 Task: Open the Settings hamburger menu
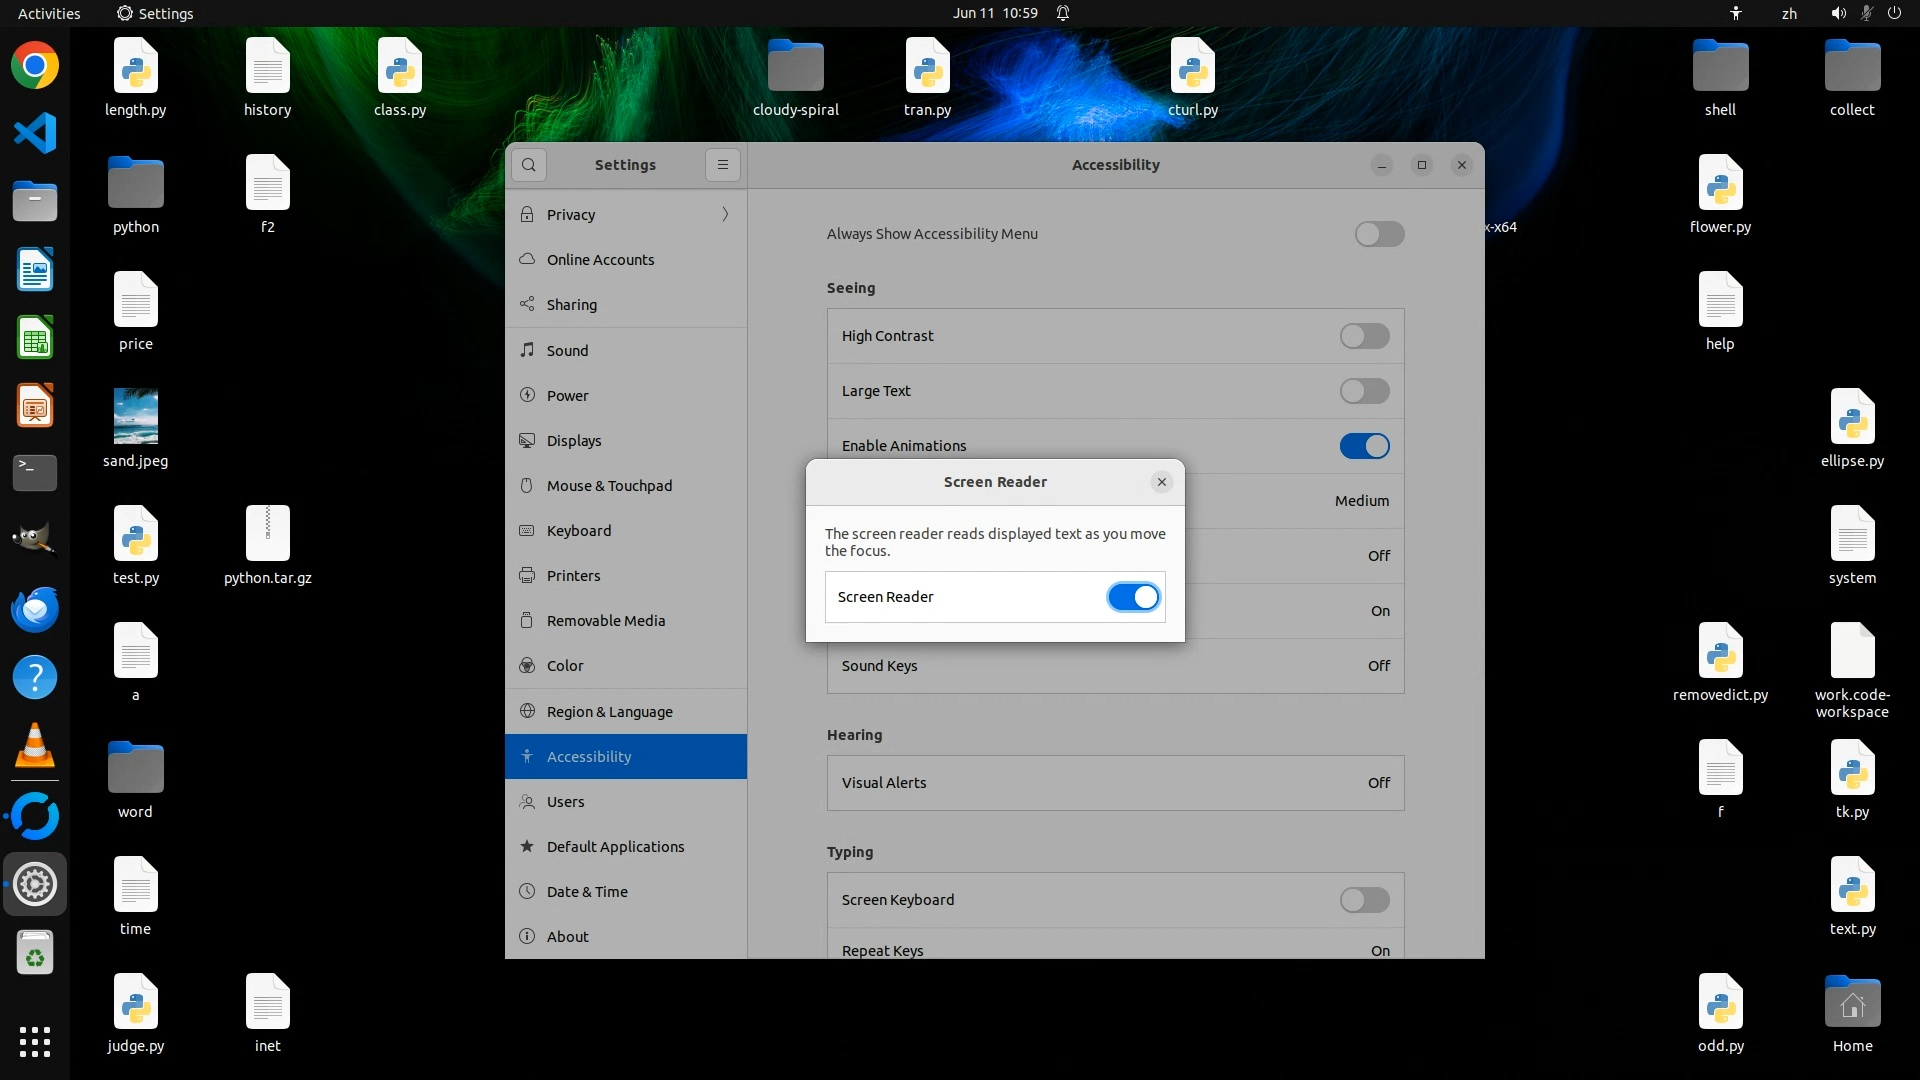coord(723,165)
